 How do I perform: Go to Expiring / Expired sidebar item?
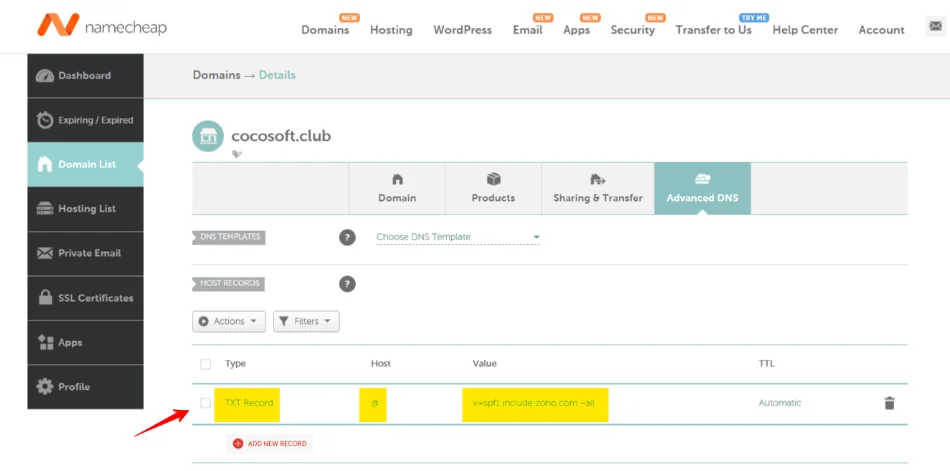pyautogui.click(x=85, y=120)
